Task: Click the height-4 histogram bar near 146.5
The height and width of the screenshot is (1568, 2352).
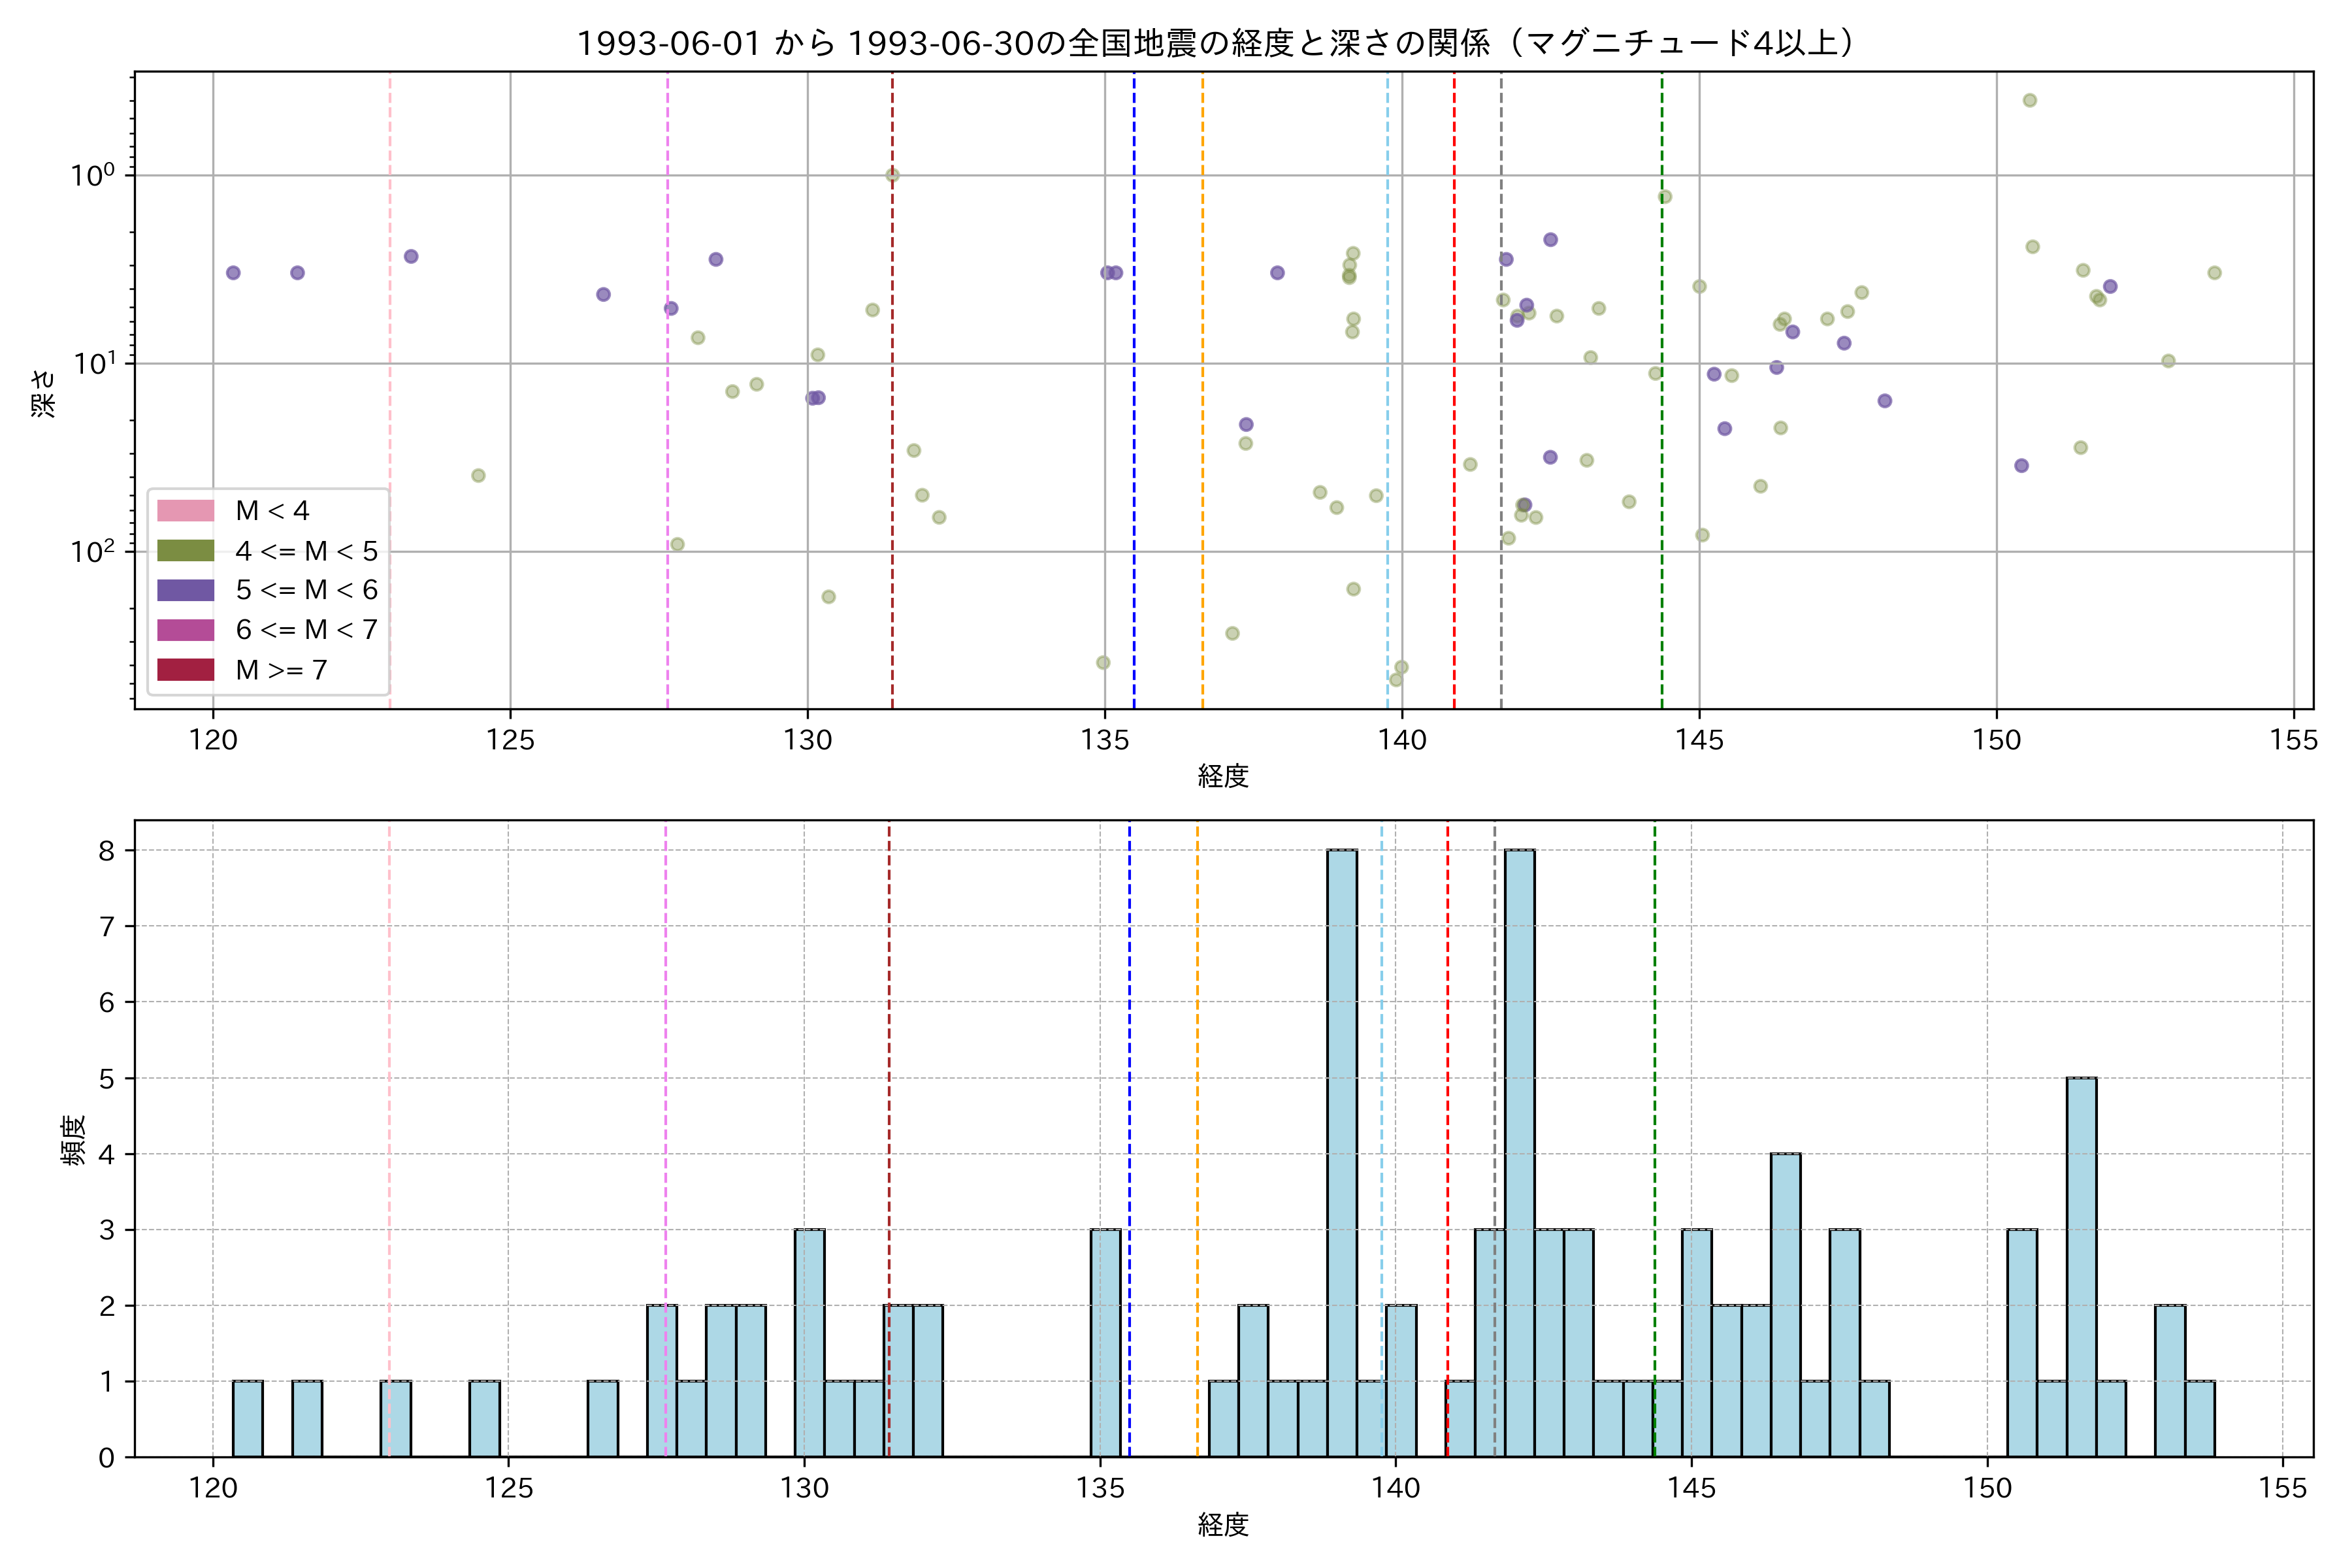Action: (x=1785, y=1305)
